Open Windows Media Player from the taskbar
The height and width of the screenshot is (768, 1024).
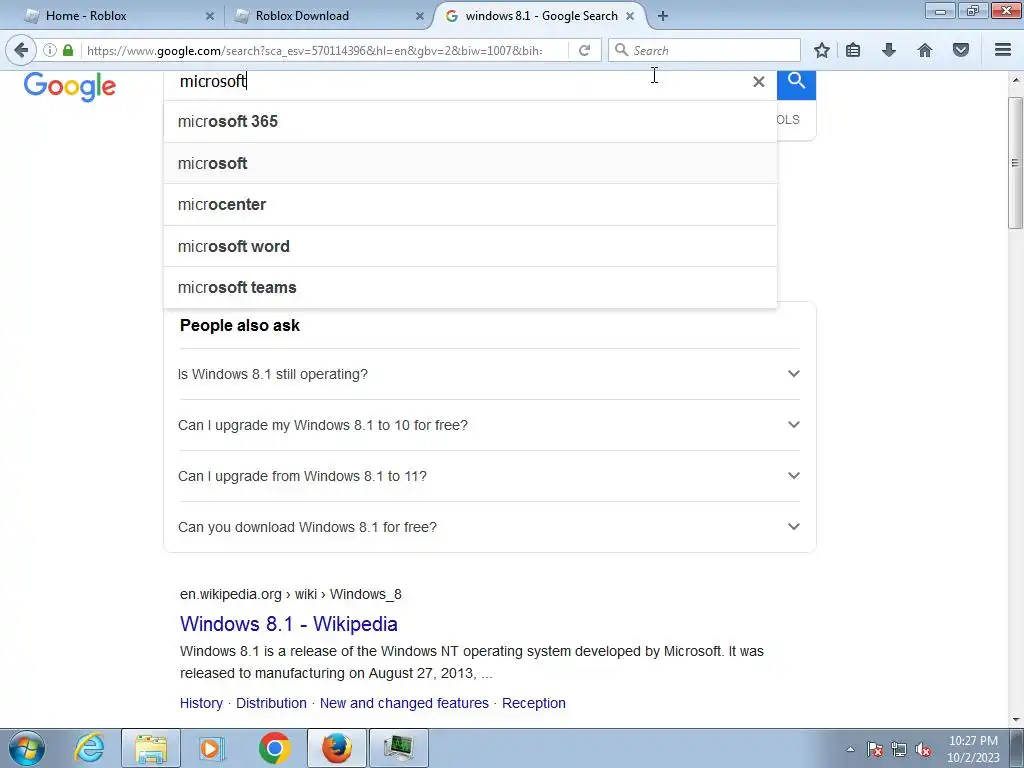(211, 748)
